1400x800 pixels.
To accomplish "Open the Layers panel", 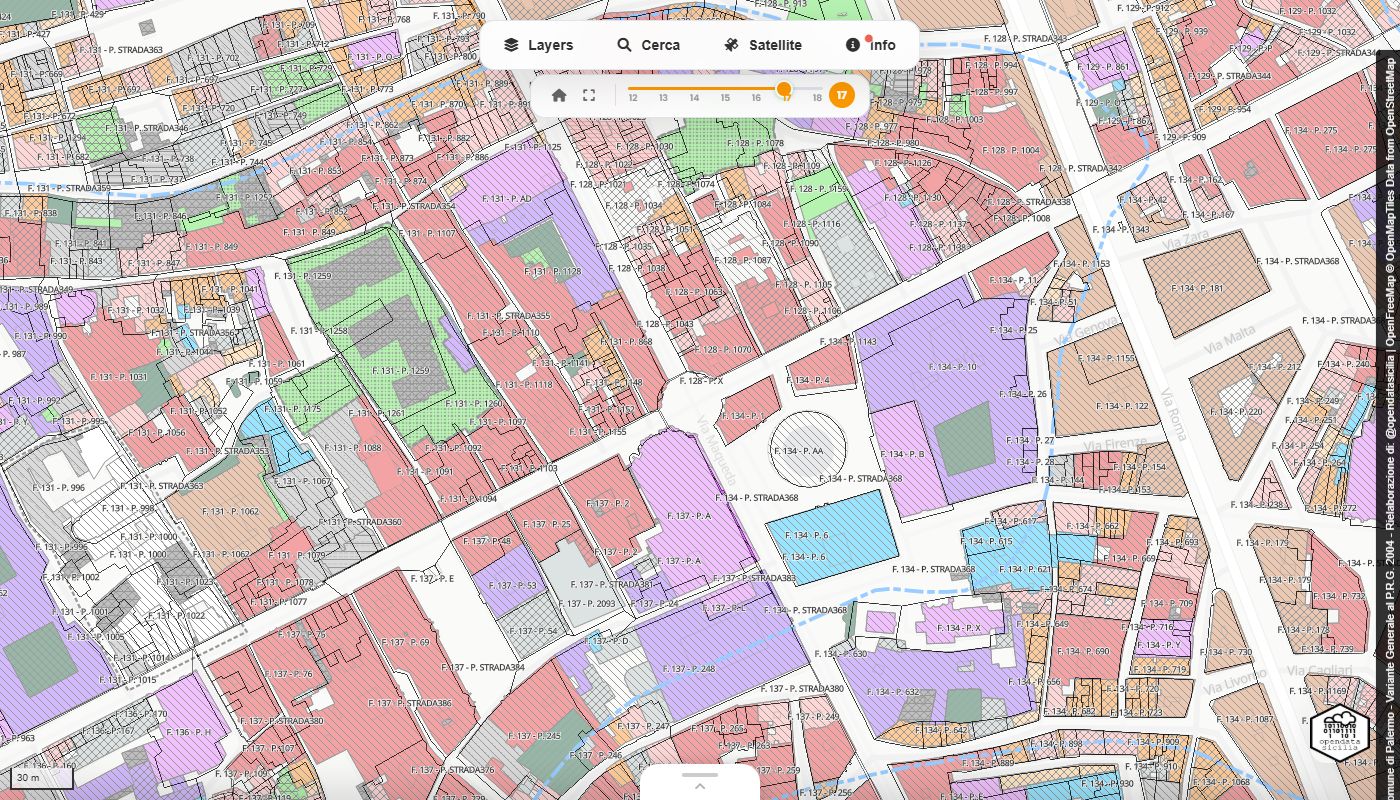I will [538, 45].
